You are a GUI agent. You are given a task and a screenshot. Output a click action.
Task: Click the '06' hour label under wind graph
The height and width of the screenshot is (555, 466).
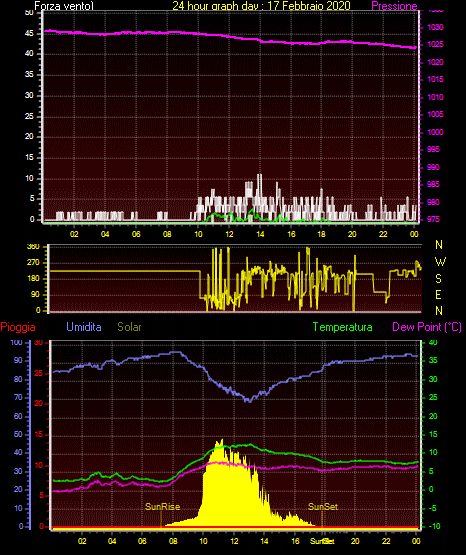tap(136, 234)
